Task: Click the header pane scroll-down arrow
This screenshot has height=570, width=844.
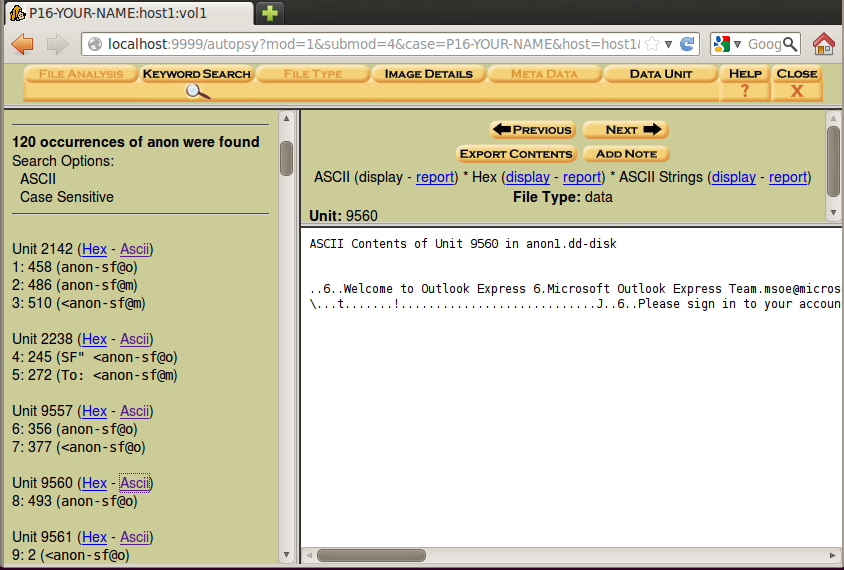Action: pos(833,213)
